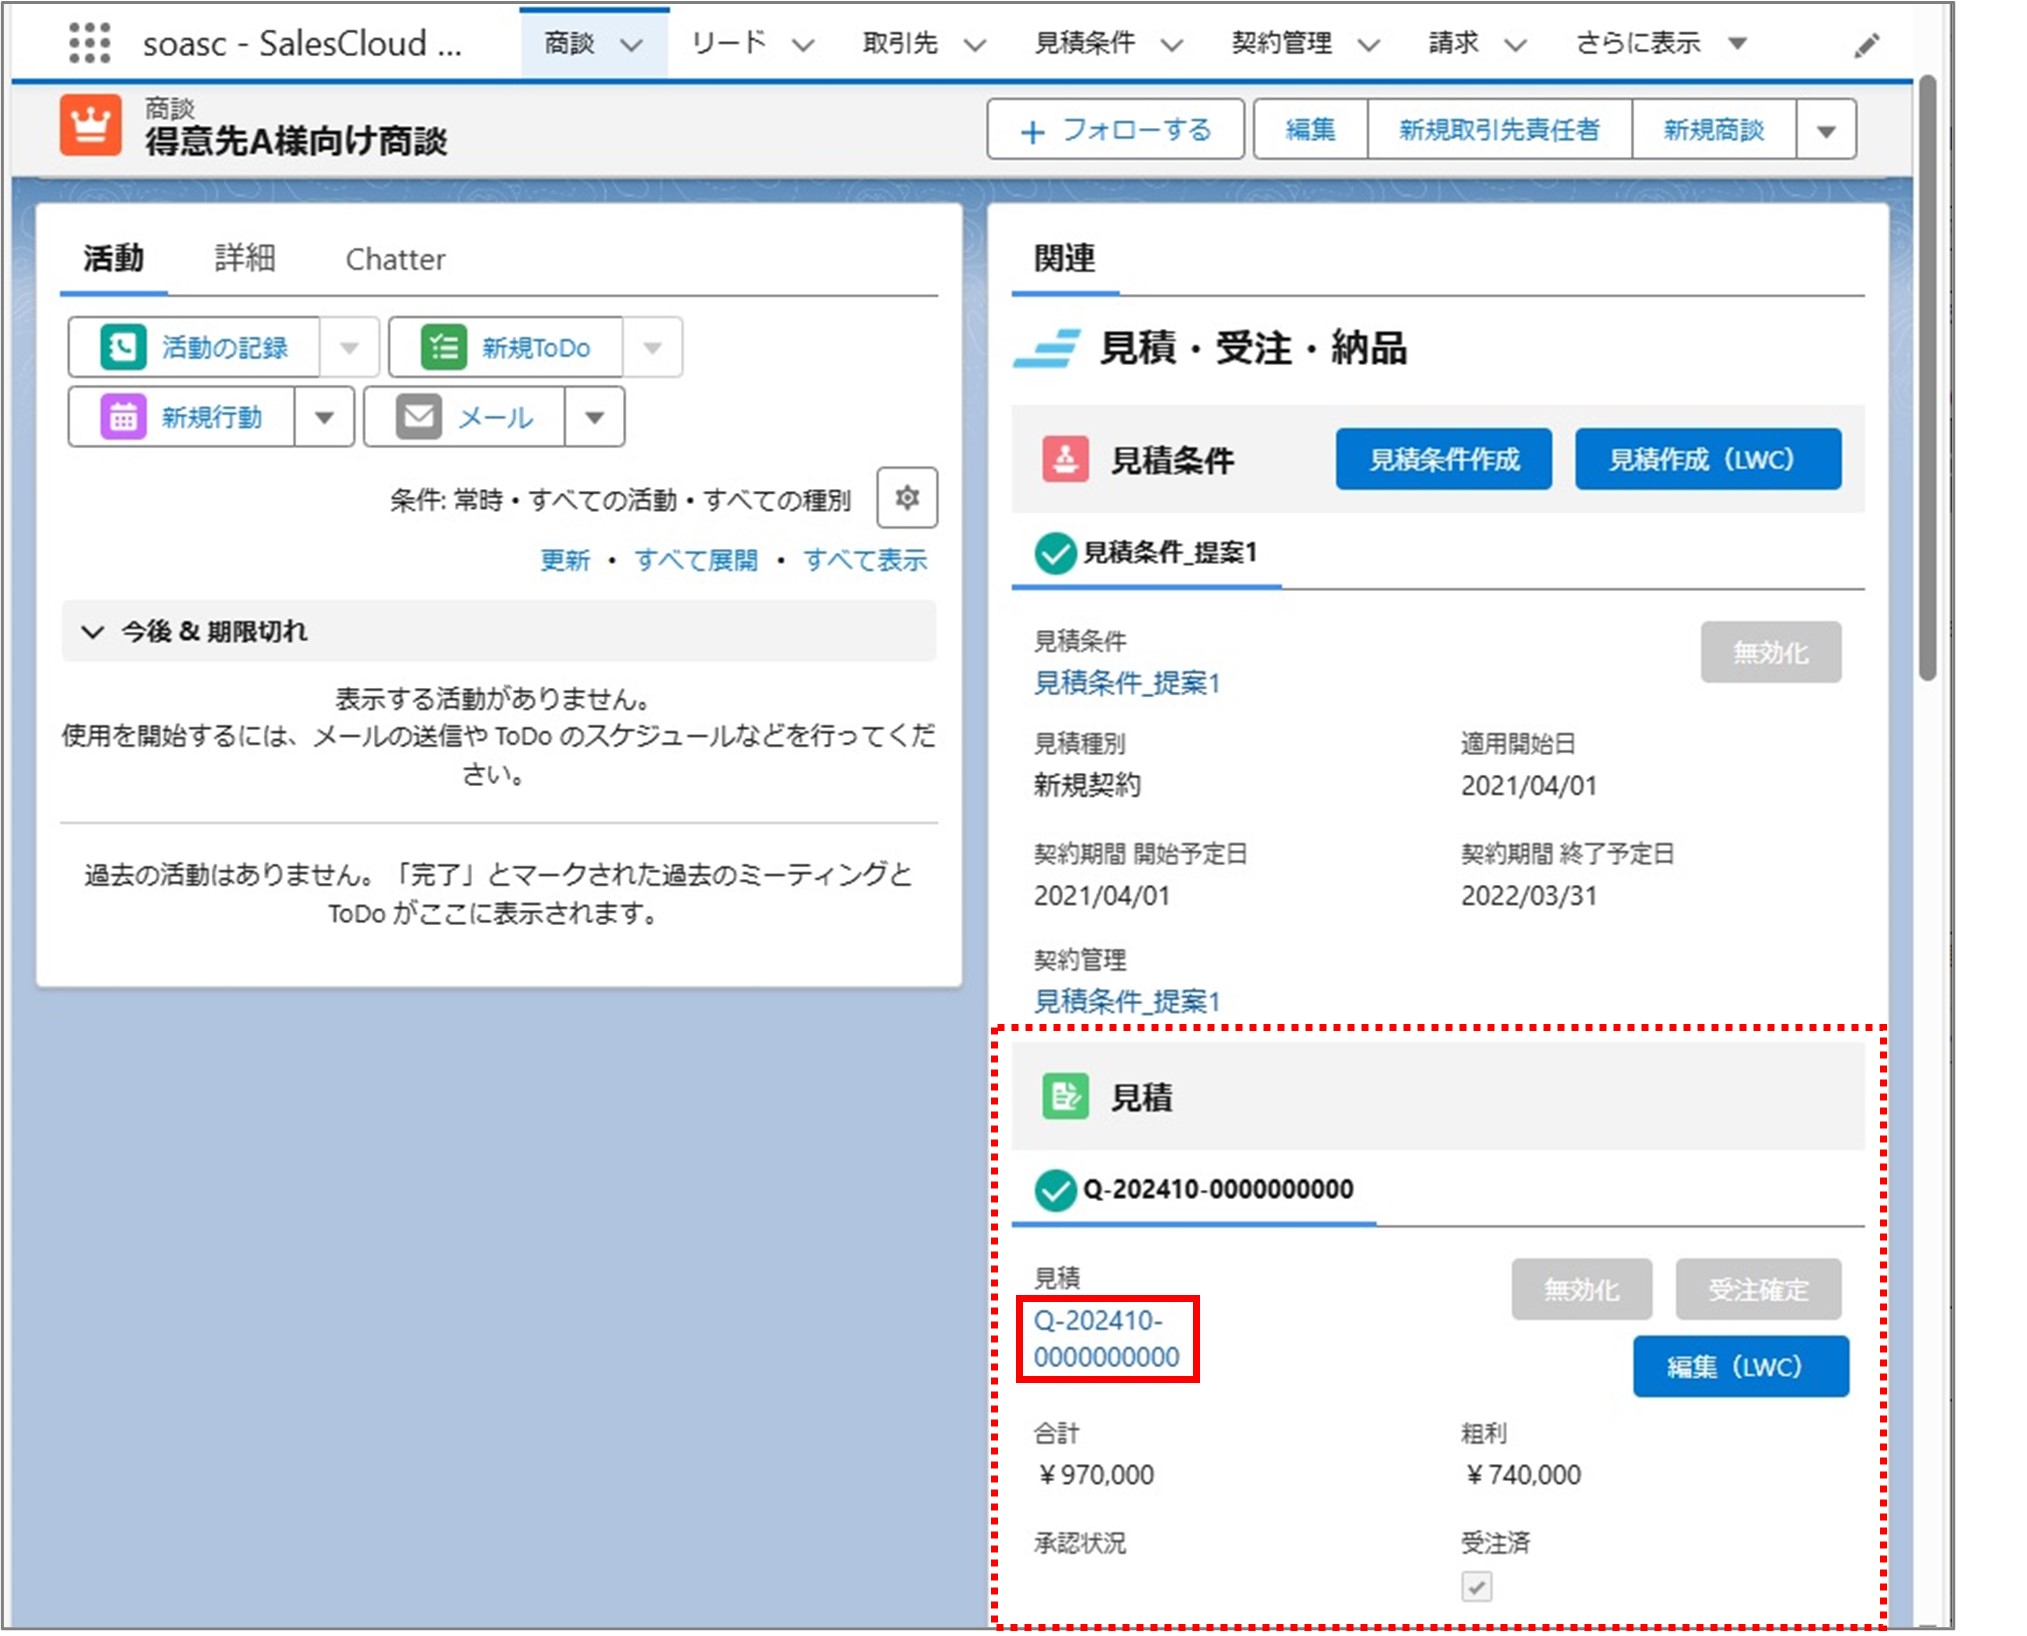Image resolution: width=2027 pixels, height=1636 pixels.
Task: Switch to the 活動 tab
Action: [x=113, y=258]
